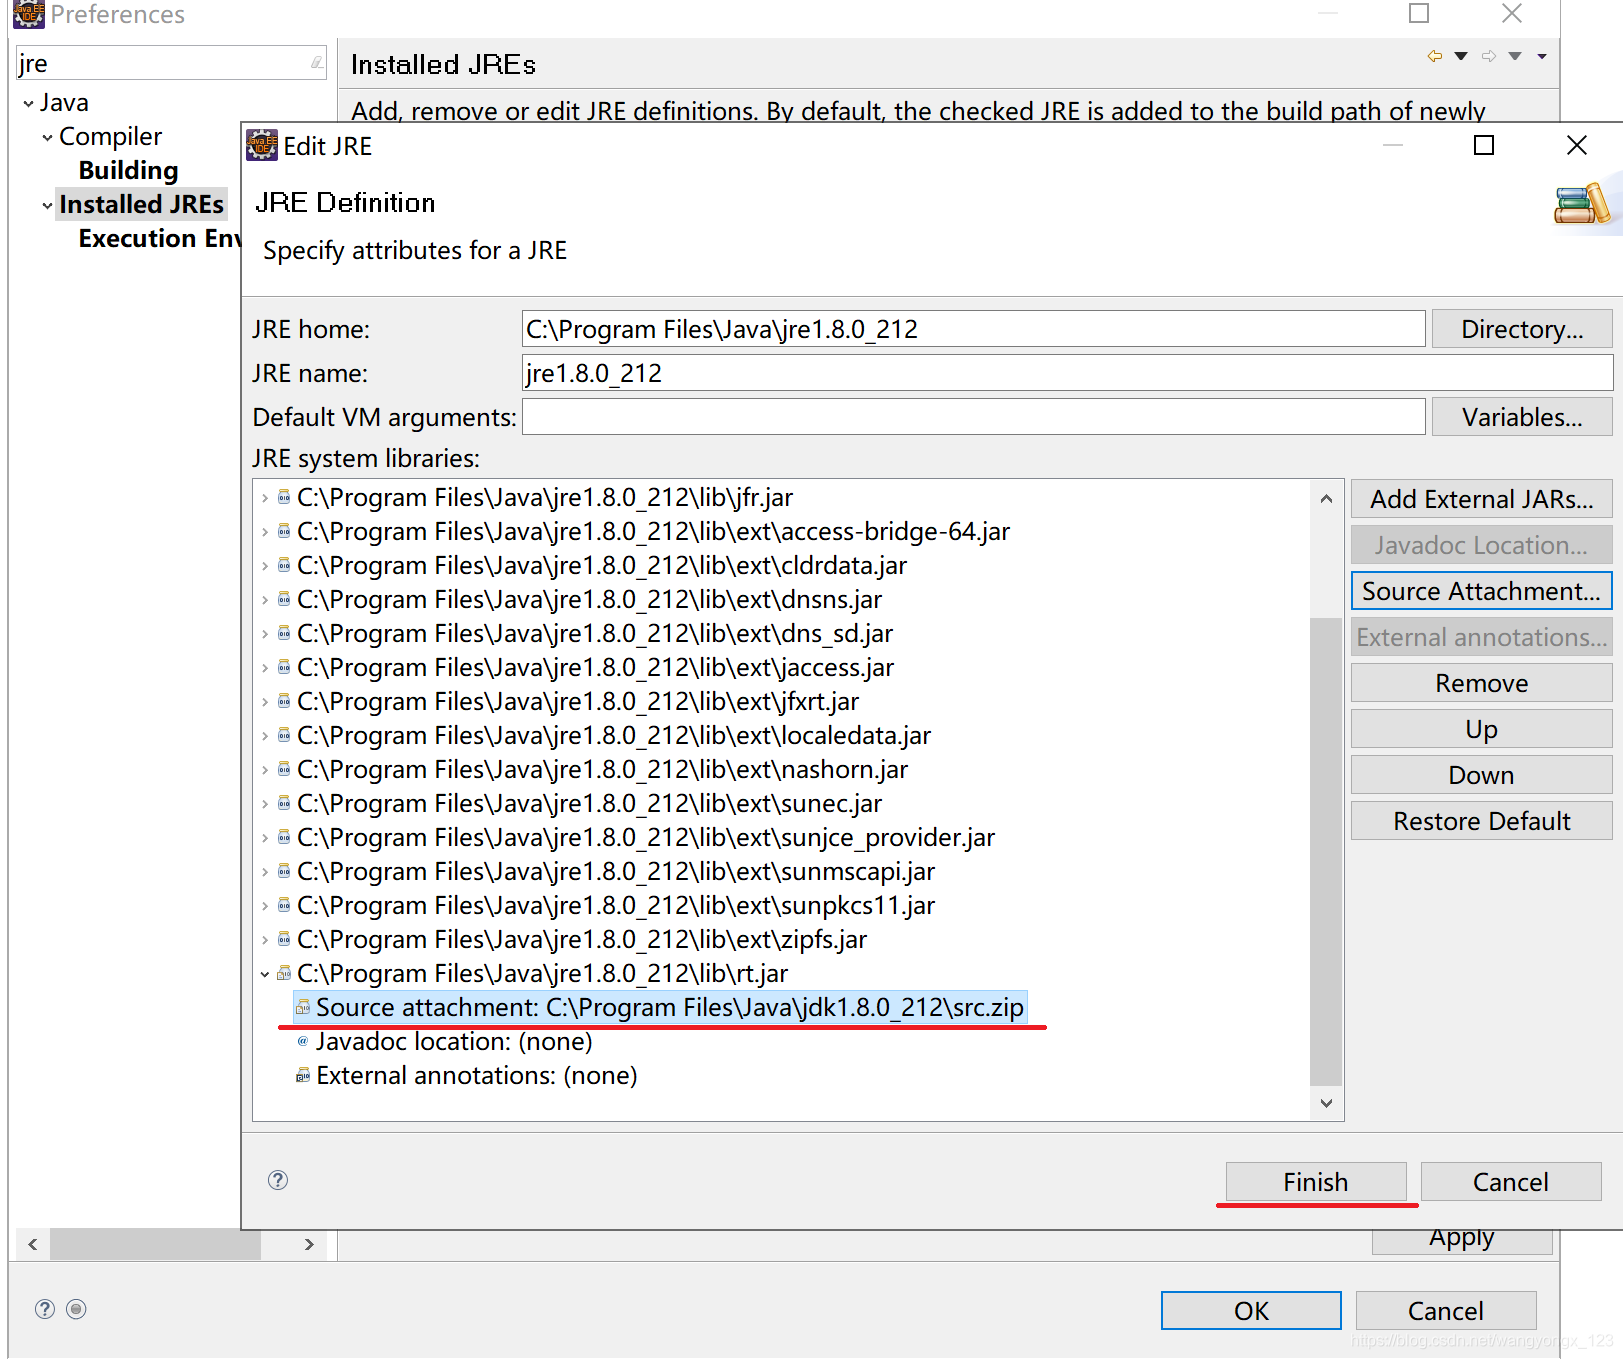Click inside the JRE name field
This screenshot has height=1359, width=1623.
pos(1067,373)
